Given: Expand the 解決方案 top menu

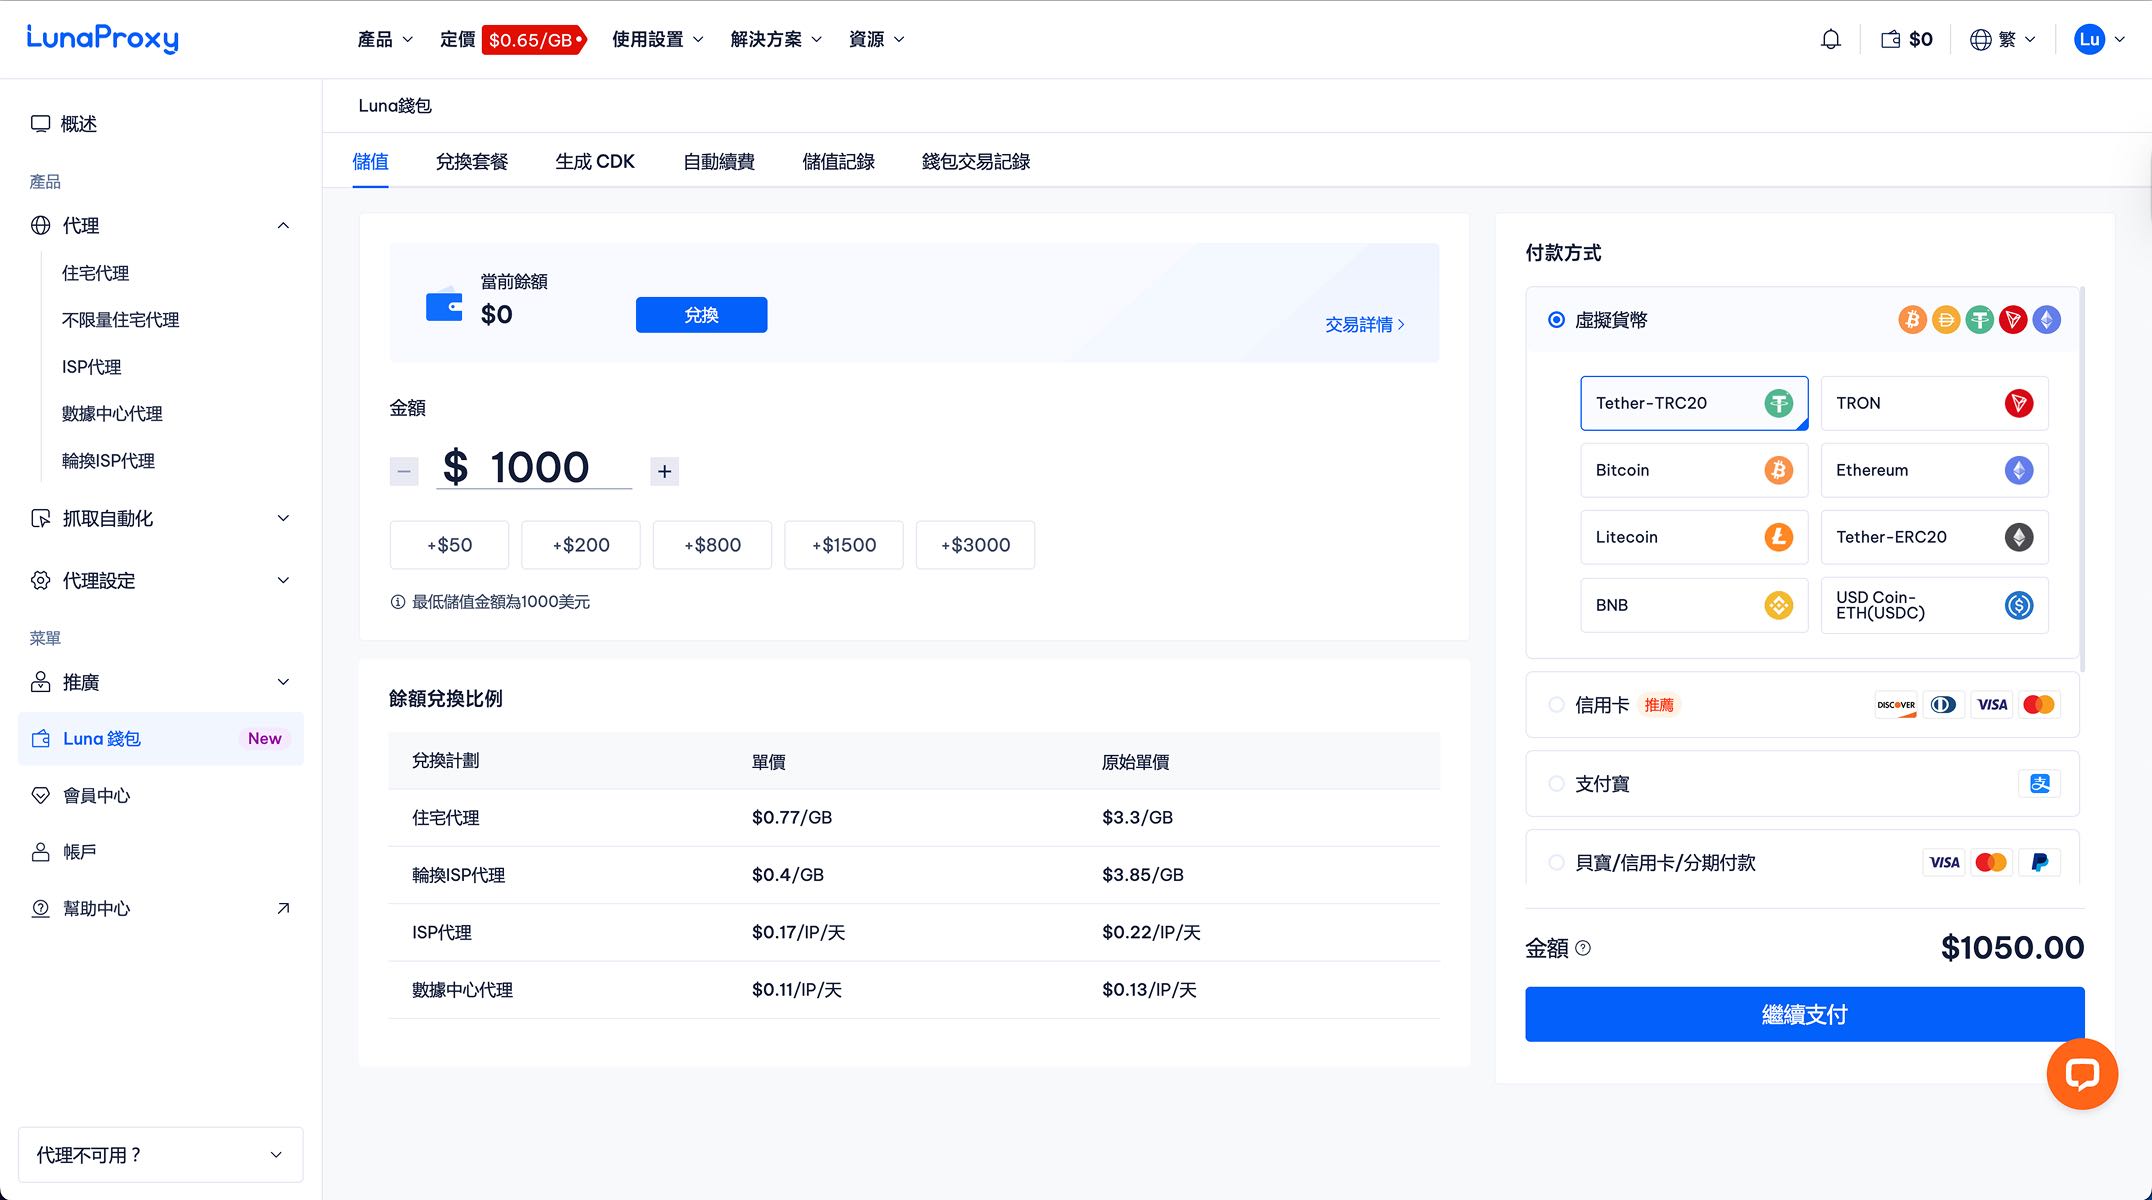Looking at the screenshot, I should (x=776, y=39).
